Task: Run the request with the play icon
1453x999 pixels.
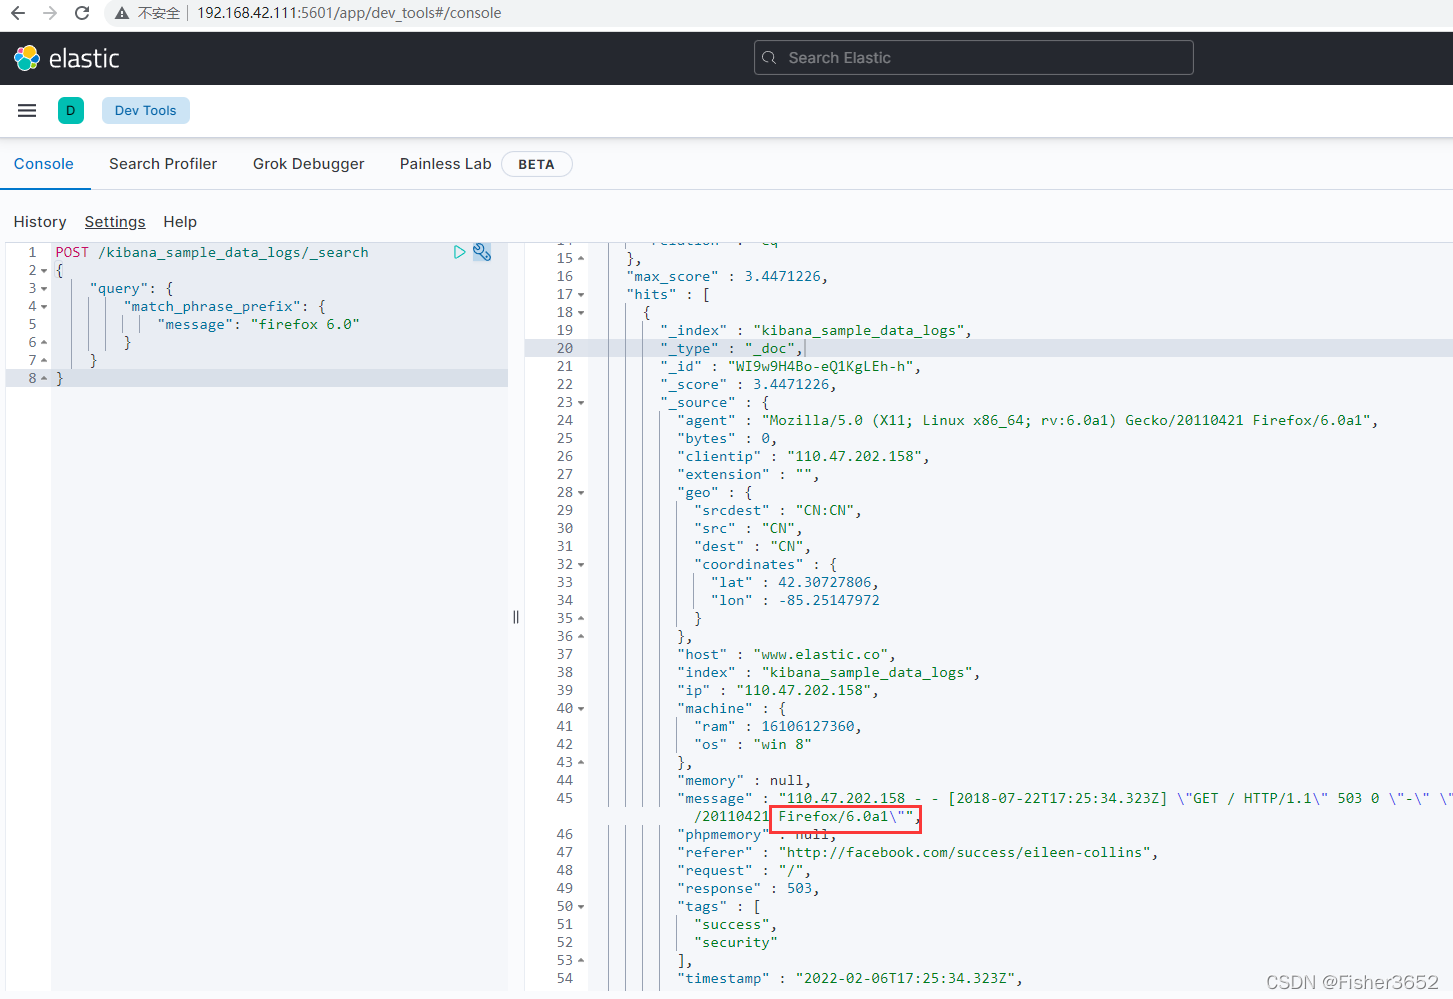Action: click(x=459, y=252)
